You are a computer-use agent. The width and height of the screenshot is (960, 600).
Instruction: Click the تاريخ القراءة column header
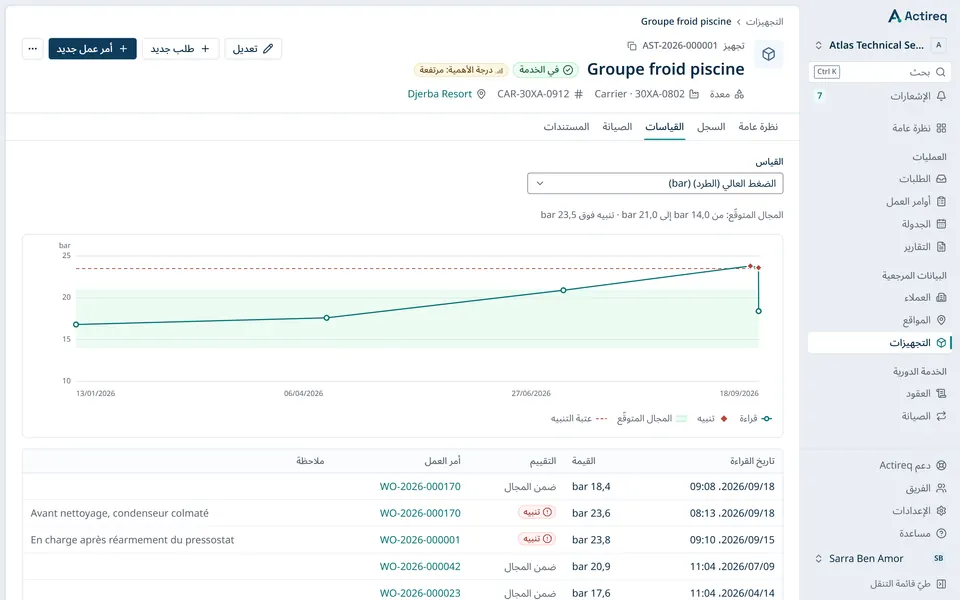[x=752, y=461]
